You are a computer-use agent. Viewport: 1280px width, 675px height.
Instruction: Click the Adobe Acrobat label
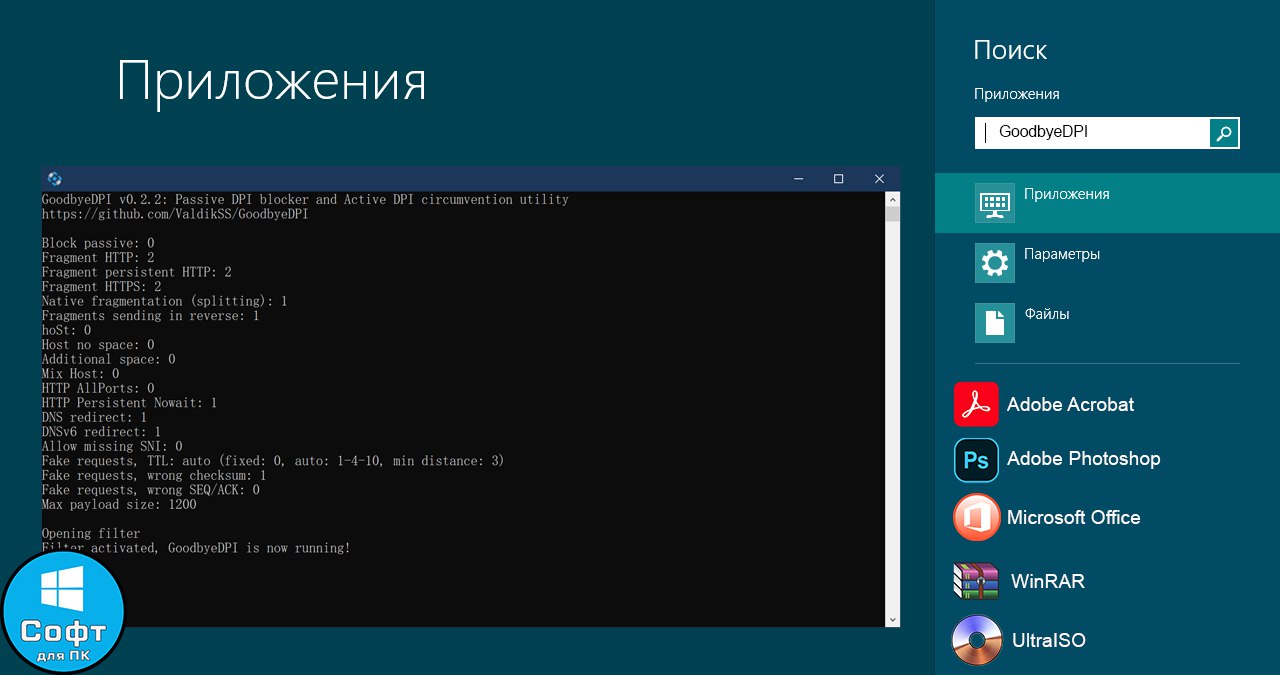point(1070,405)
